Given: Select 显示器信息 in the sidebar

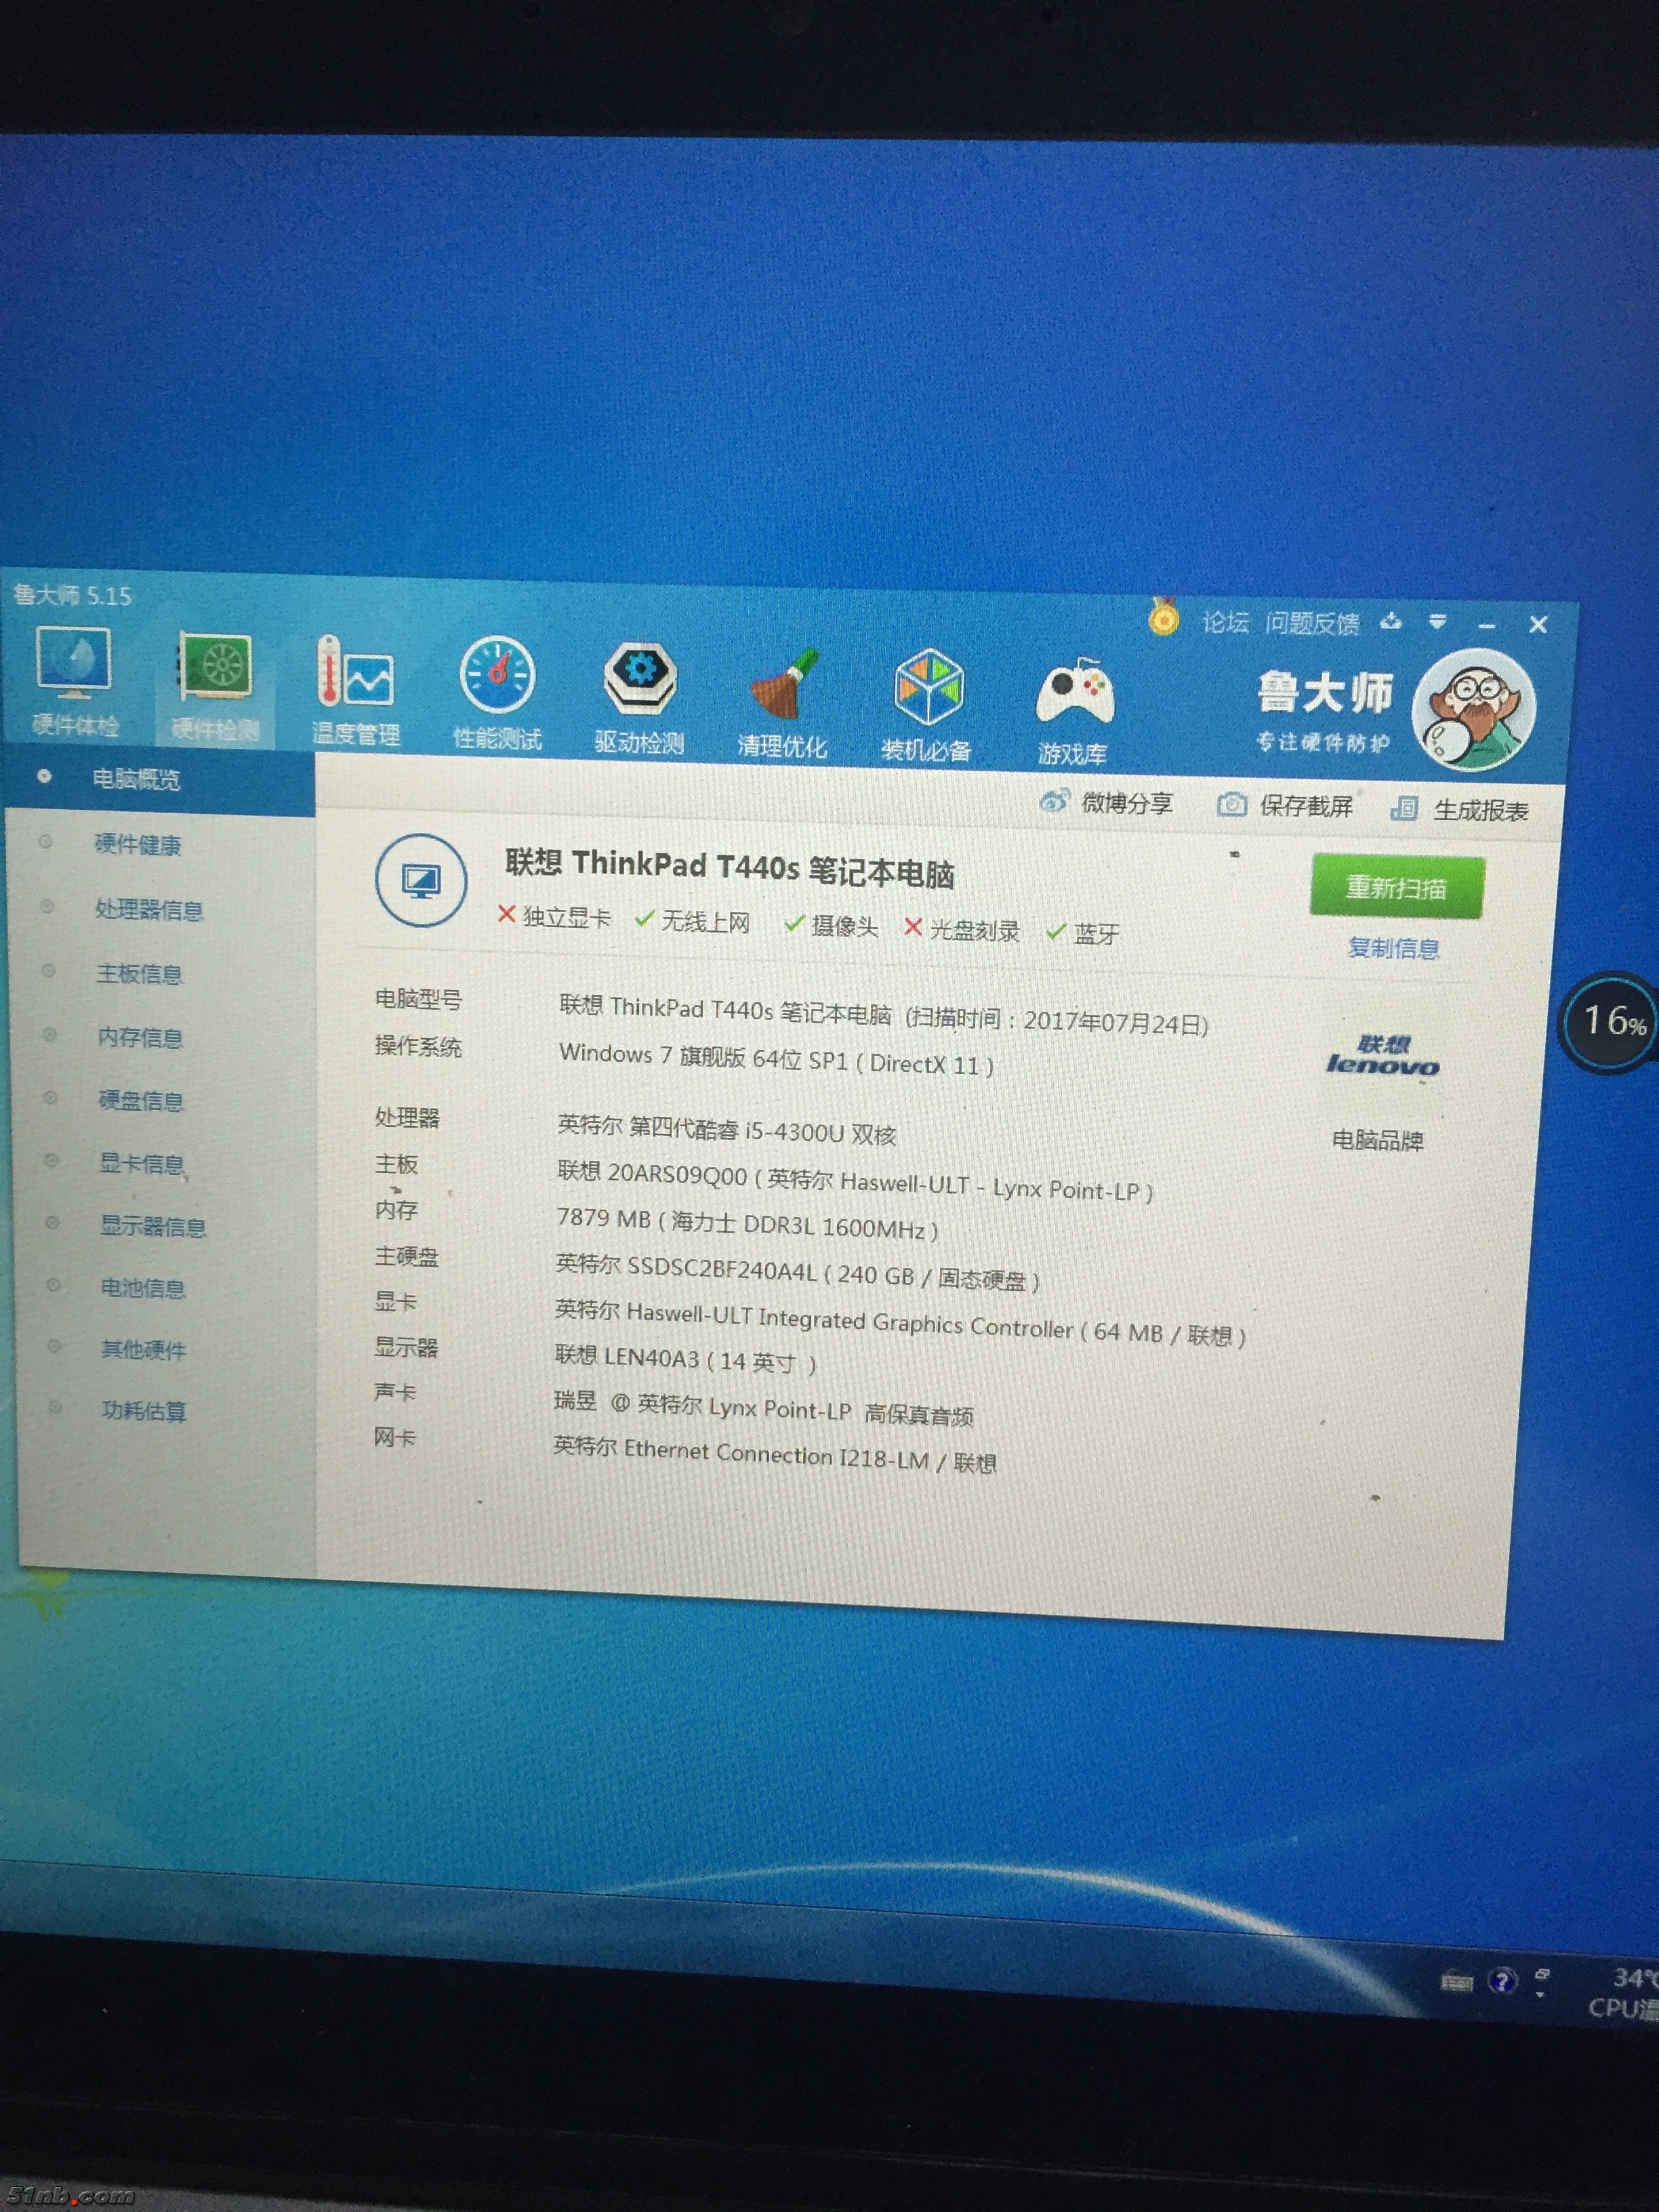Looking at the screenshot, I should pos(152,1226).
